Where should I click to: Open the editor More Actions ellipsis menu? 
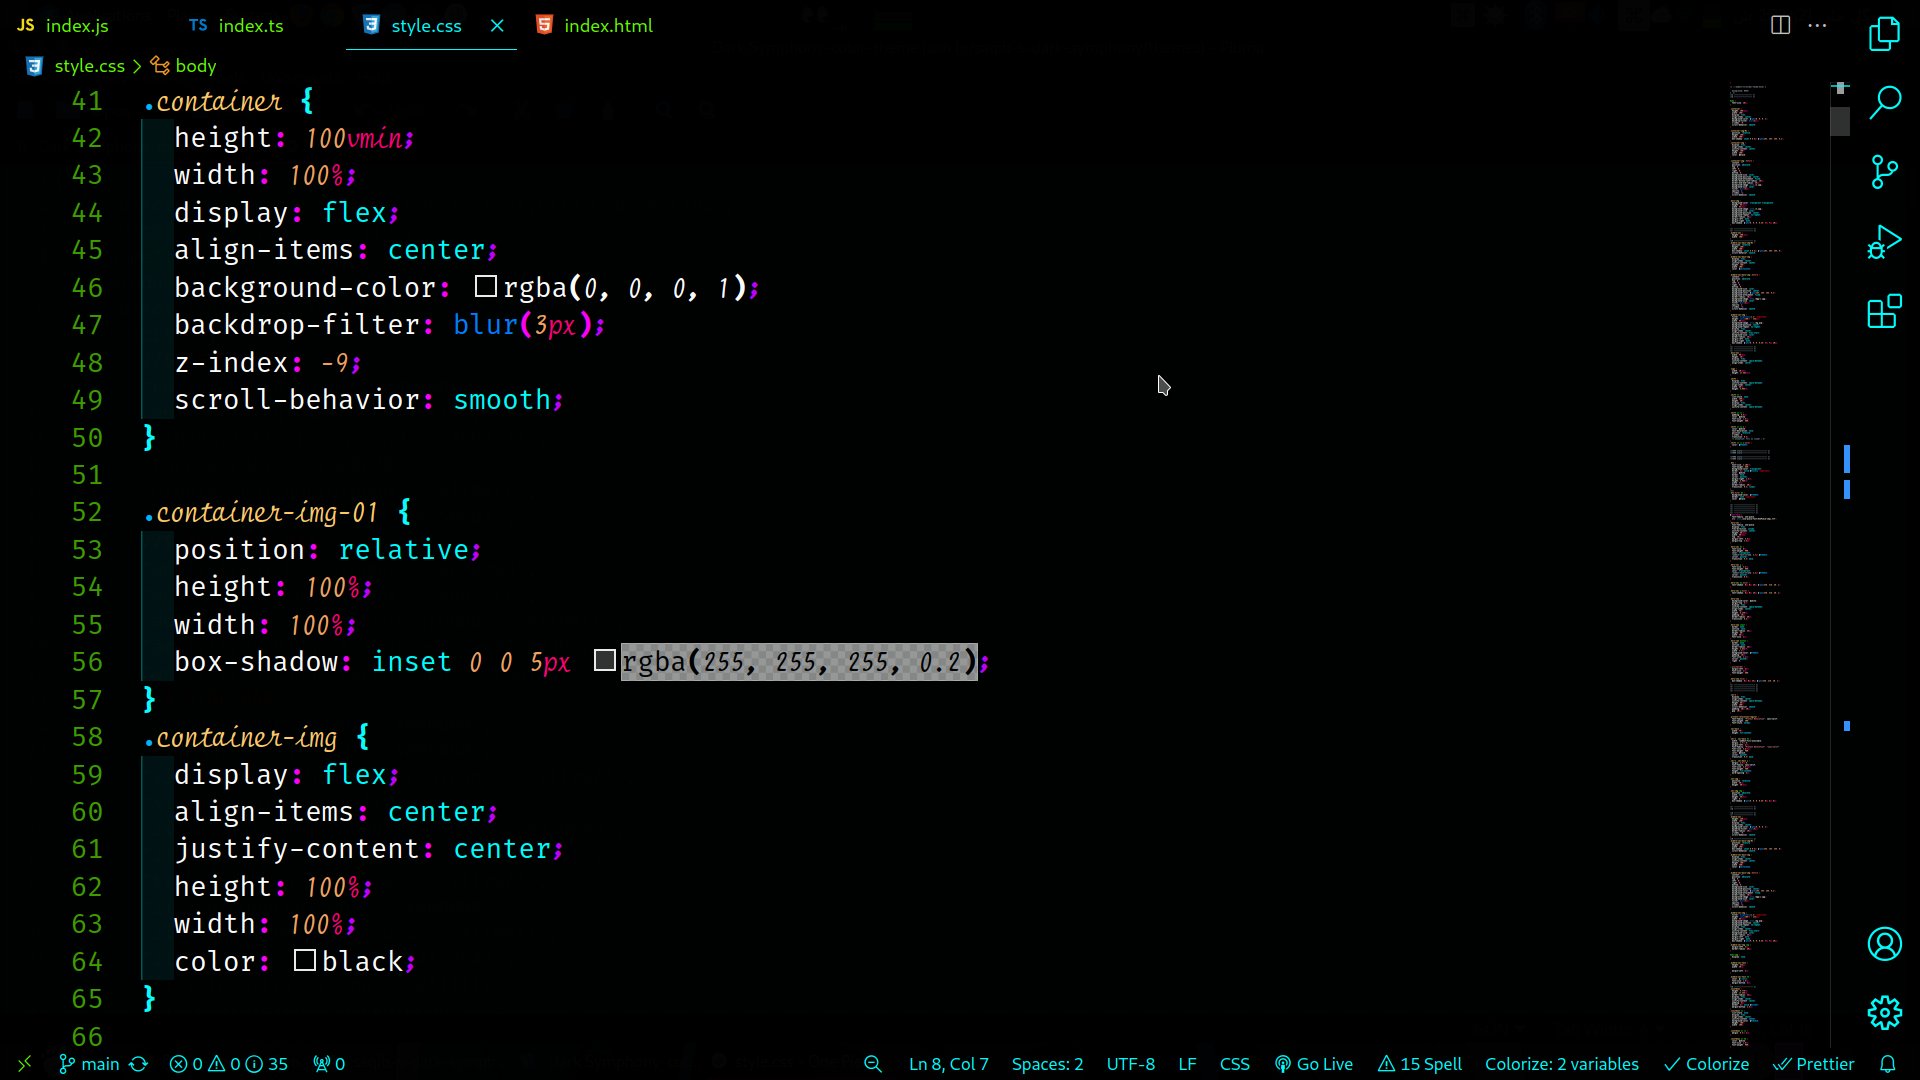point(1818,25)
